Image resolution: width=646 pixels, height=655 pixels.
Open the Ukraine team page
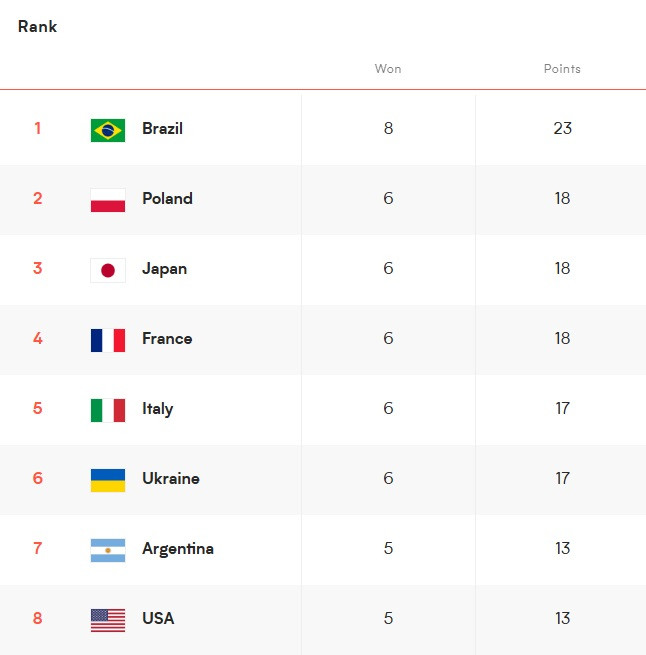point(171,479)
